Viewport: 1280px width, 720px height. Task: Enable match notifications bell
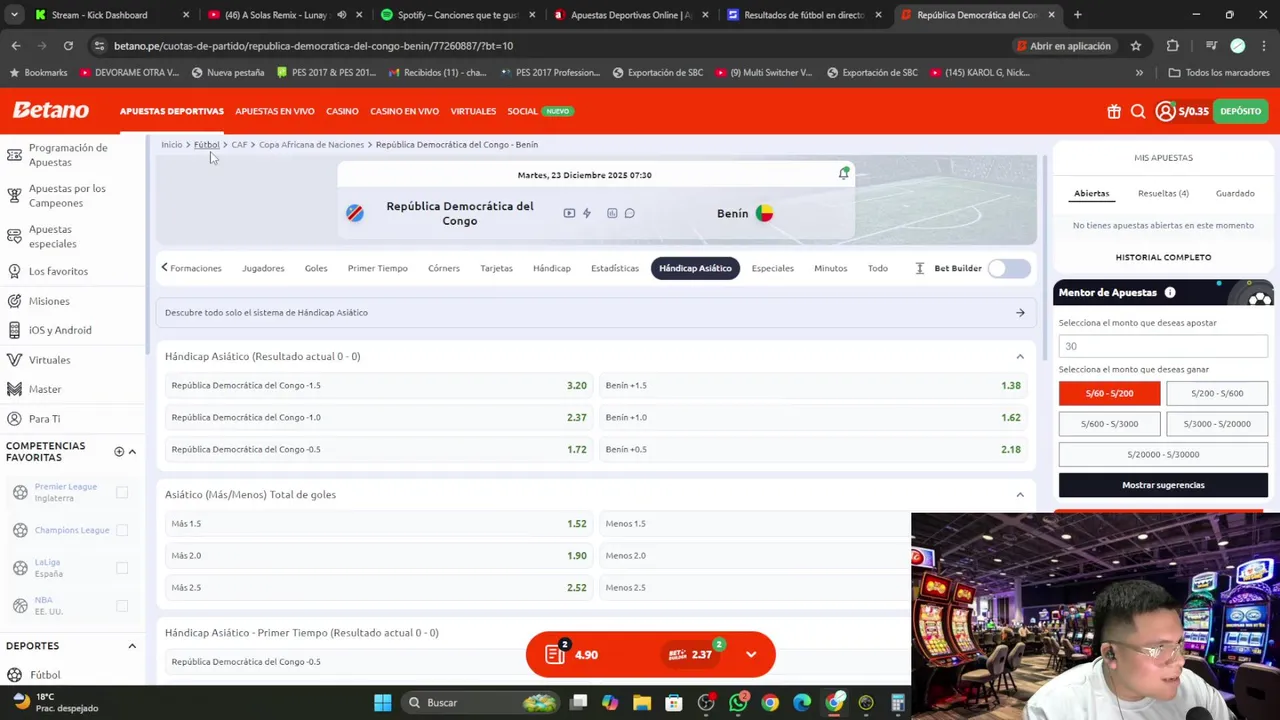[844, 174]
